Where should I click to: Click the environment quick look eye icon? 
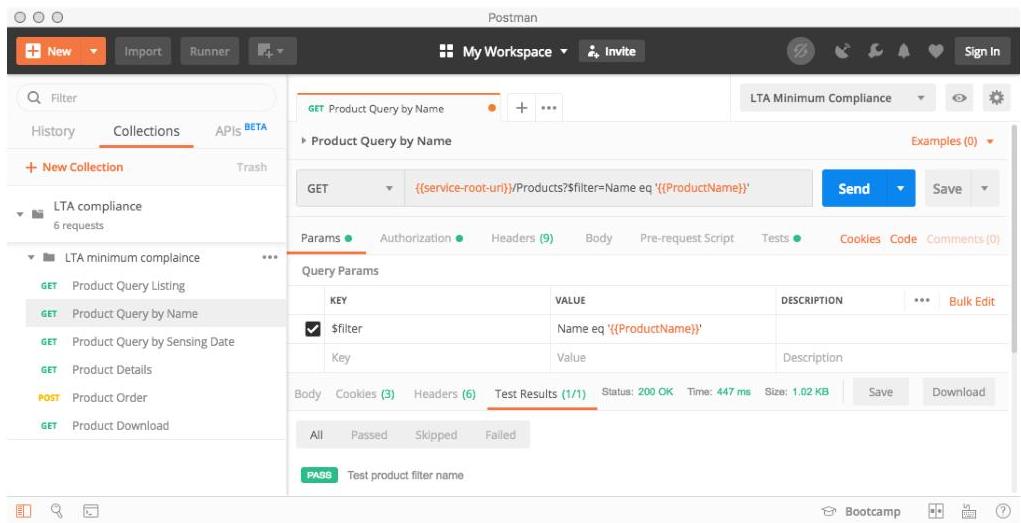959,98
